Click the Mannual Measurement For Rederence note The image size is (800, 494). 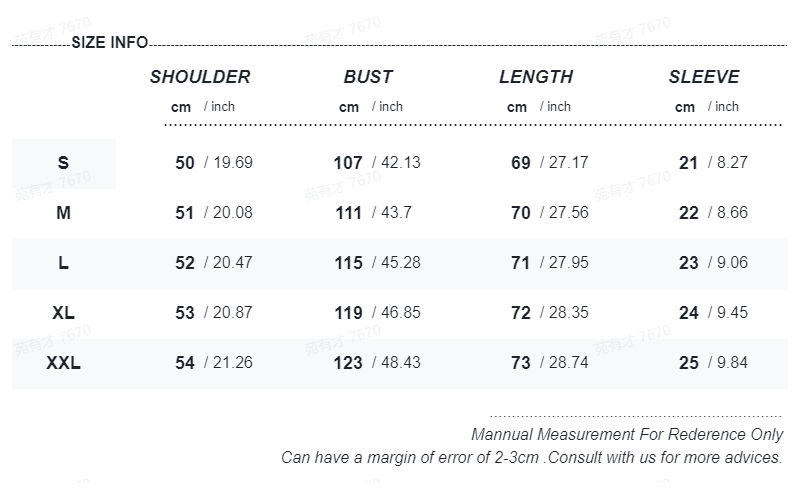point(627,434)
